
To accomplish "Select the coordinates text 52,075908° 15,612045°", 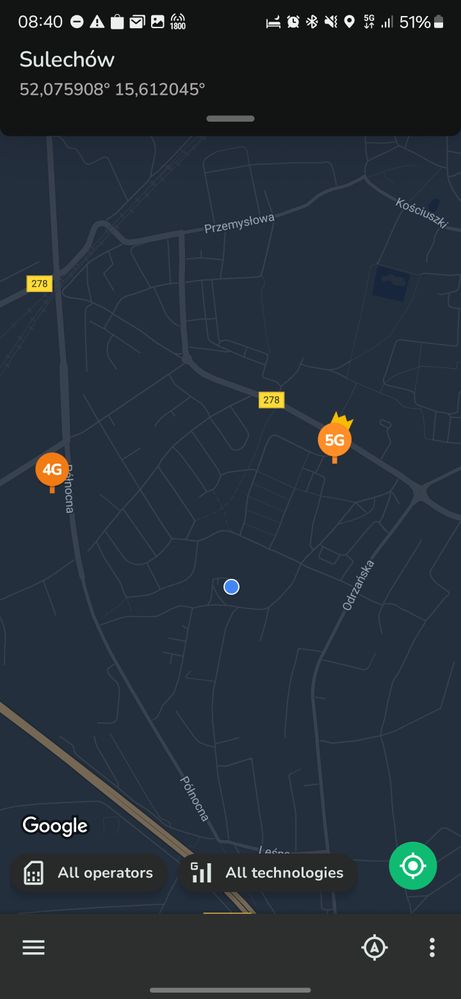I will (x=112, y=89).
